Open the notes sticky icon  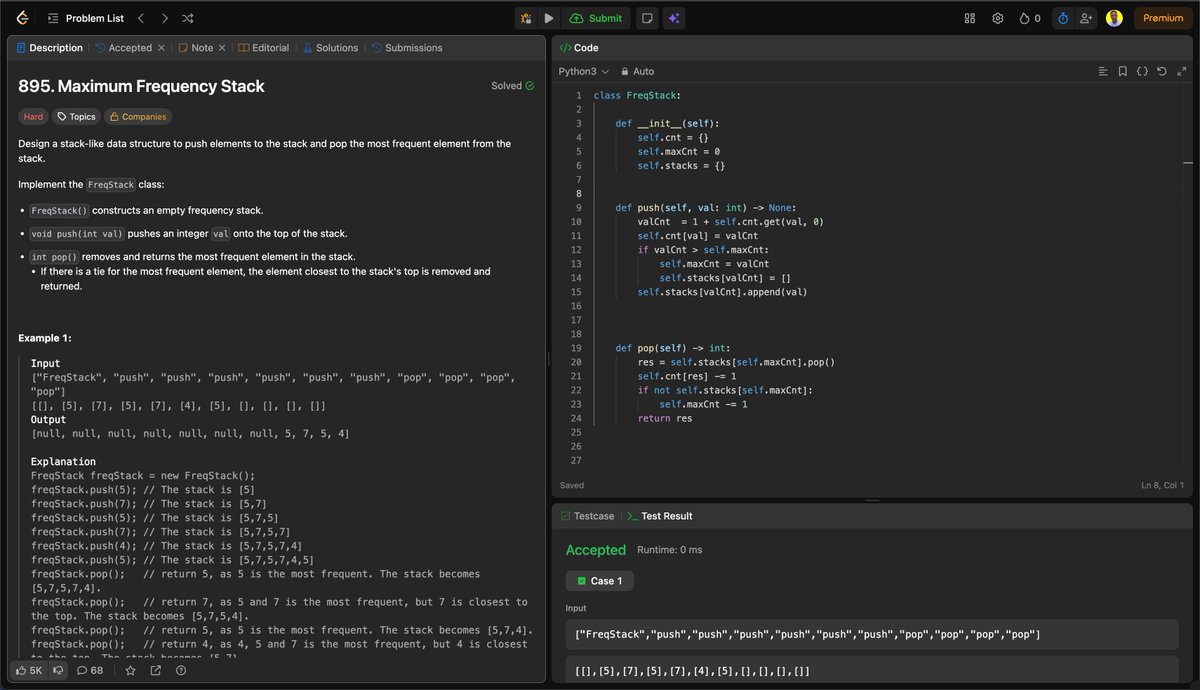[647, 18]
